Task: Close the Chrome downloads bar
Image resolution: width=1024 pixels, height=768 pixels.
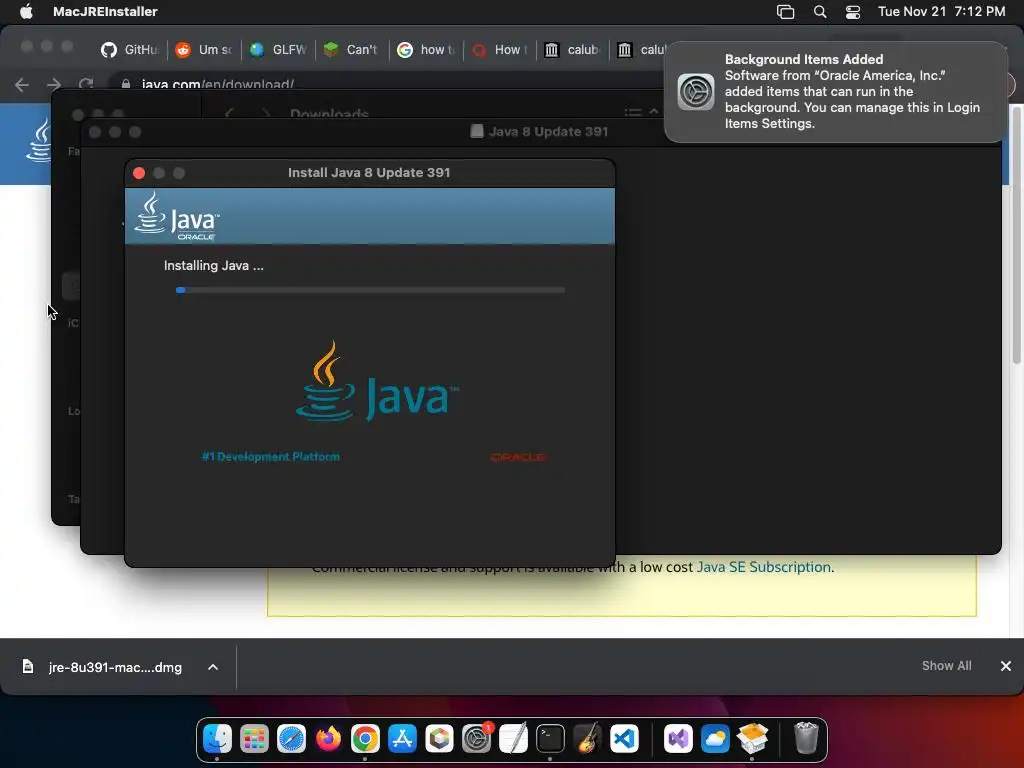Action: (1006, 666)
